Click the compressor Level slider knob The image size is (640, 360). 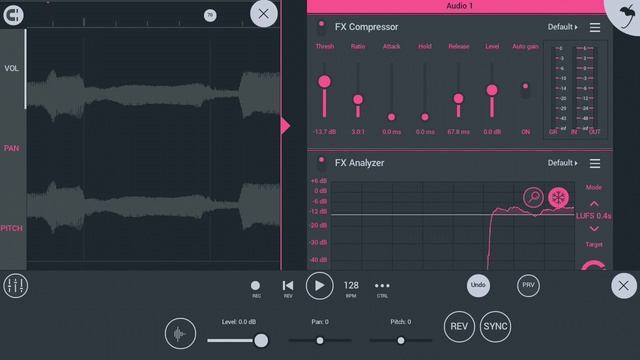[x=492, y=90]
